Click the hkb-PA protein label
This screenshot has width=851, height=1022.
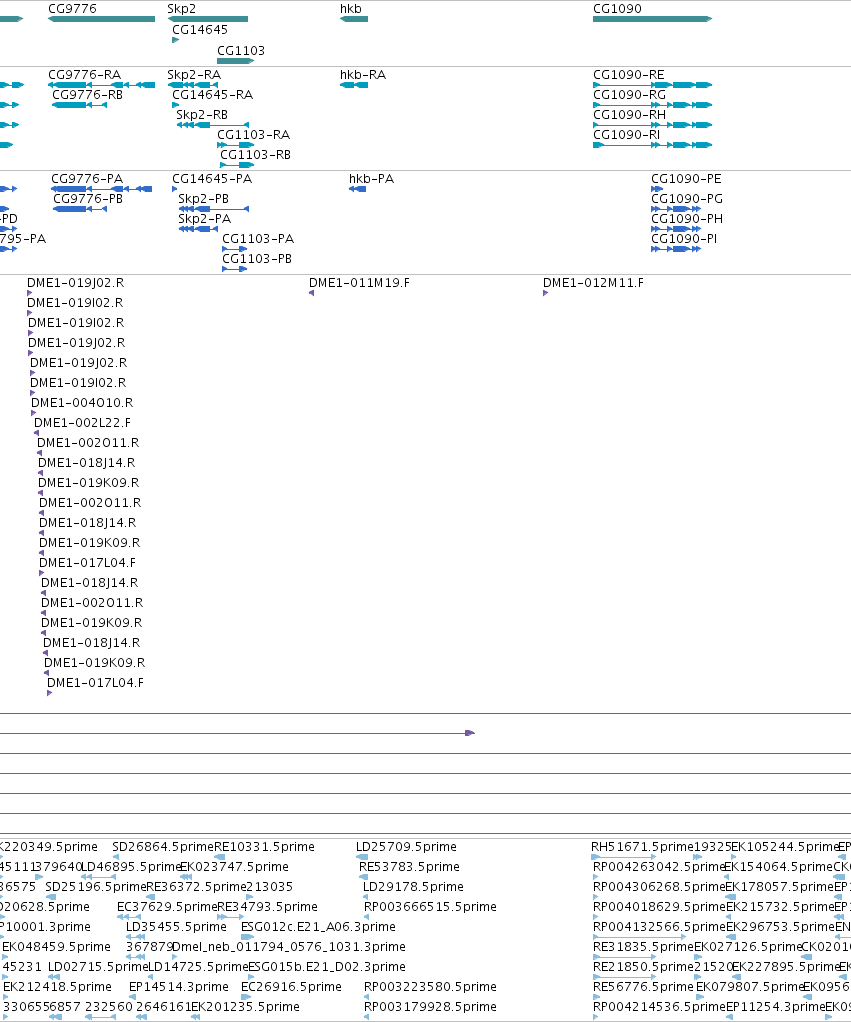pyautogui.click(x=371, y=179)
